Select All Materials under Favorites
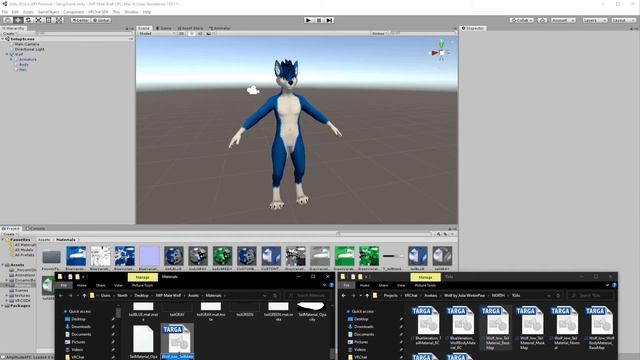Screen dimensions: 640x360 [25, 245]
